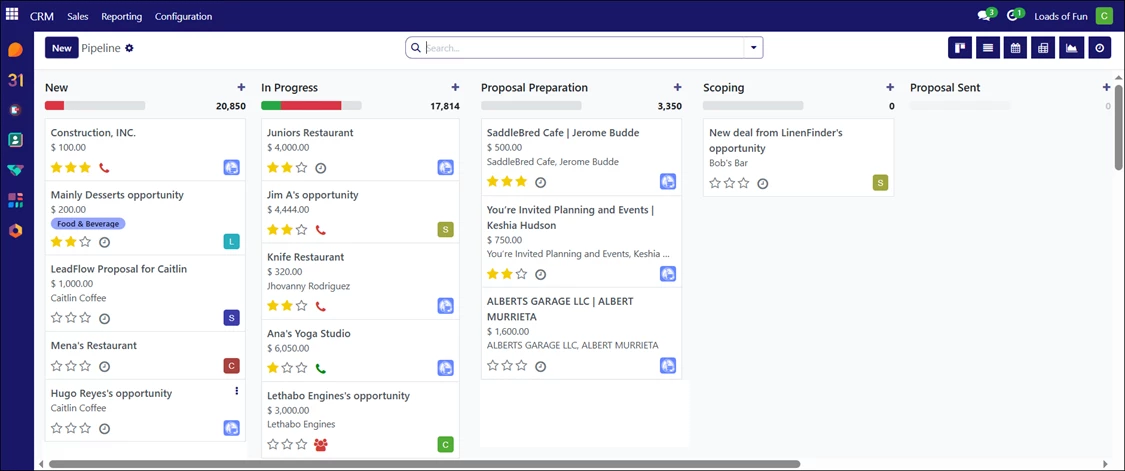
Task: Click the user avatar C in top bar
Action: click(x=1103, y=15)
